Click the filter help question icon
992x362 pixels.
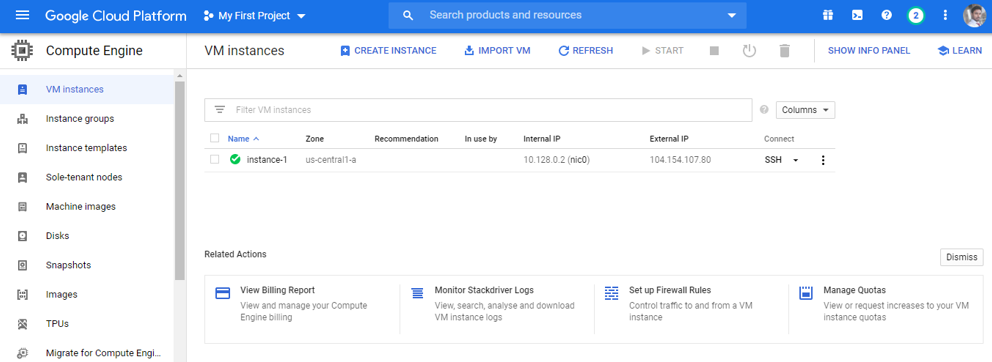[x=764, y=109]
